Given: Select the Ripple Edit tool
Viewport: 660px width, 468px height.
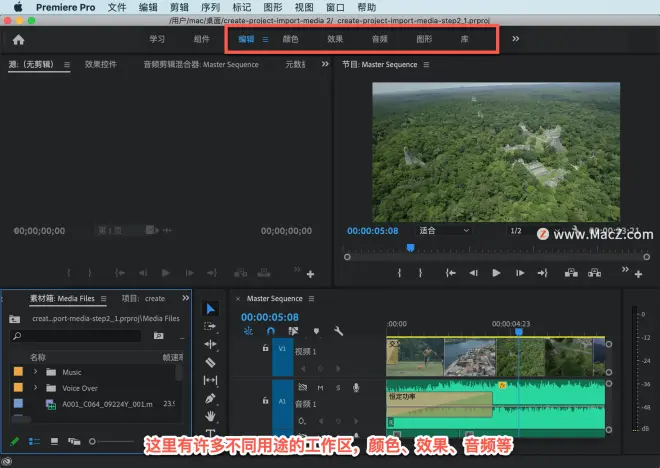Looking at the screenshot, I should point(210,344).
